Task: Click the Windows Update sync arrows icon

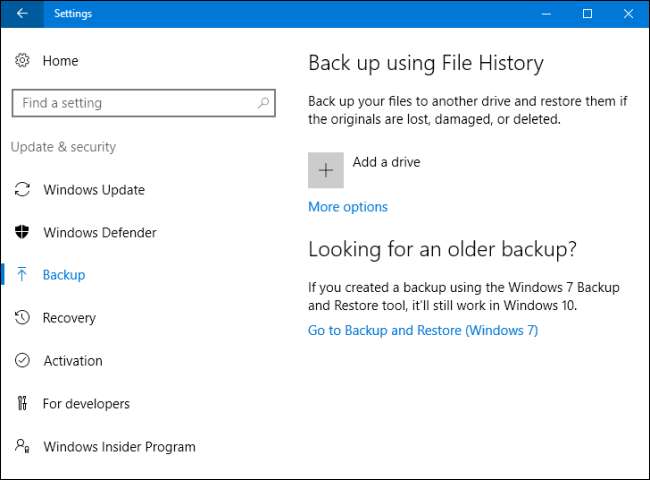Action: point(22,190)
